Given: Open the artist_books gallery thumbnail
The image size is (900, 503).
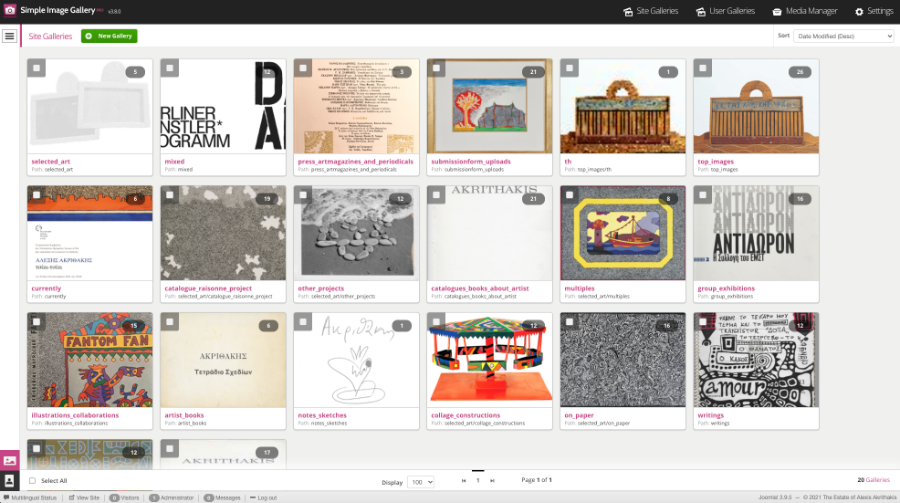Looking at the screenshot, I should pos(223,360).
